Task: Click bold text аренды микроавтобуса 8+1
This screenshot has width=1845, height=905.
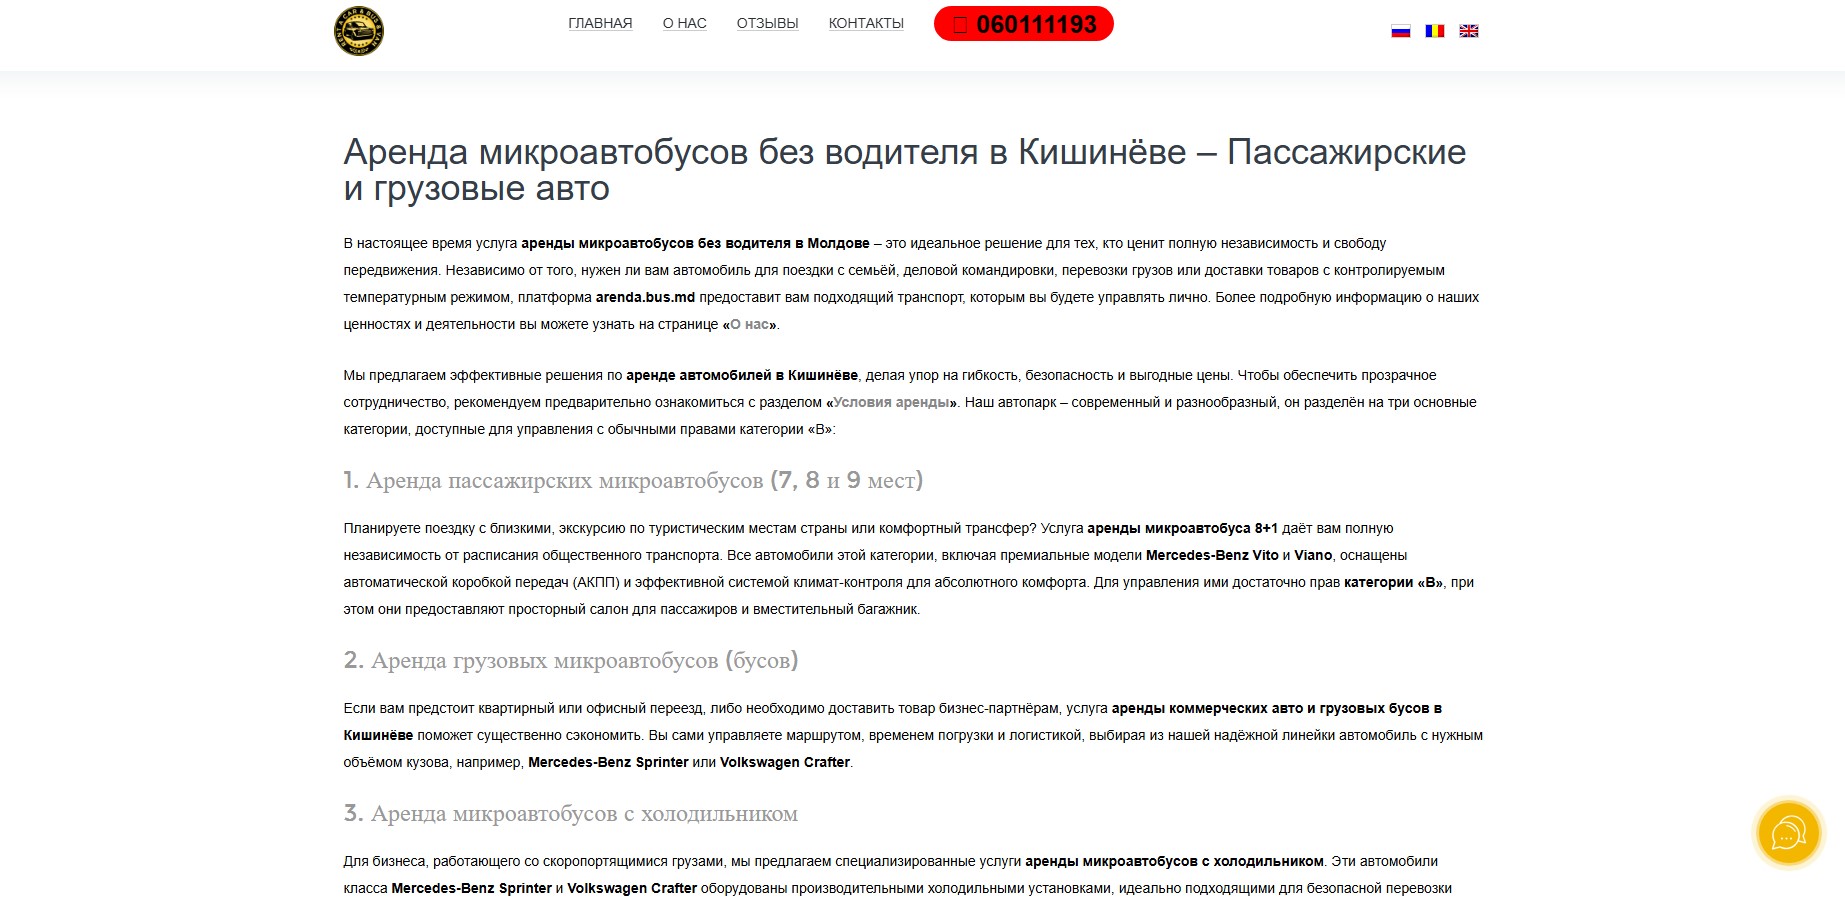Action: pos(1182,528)
